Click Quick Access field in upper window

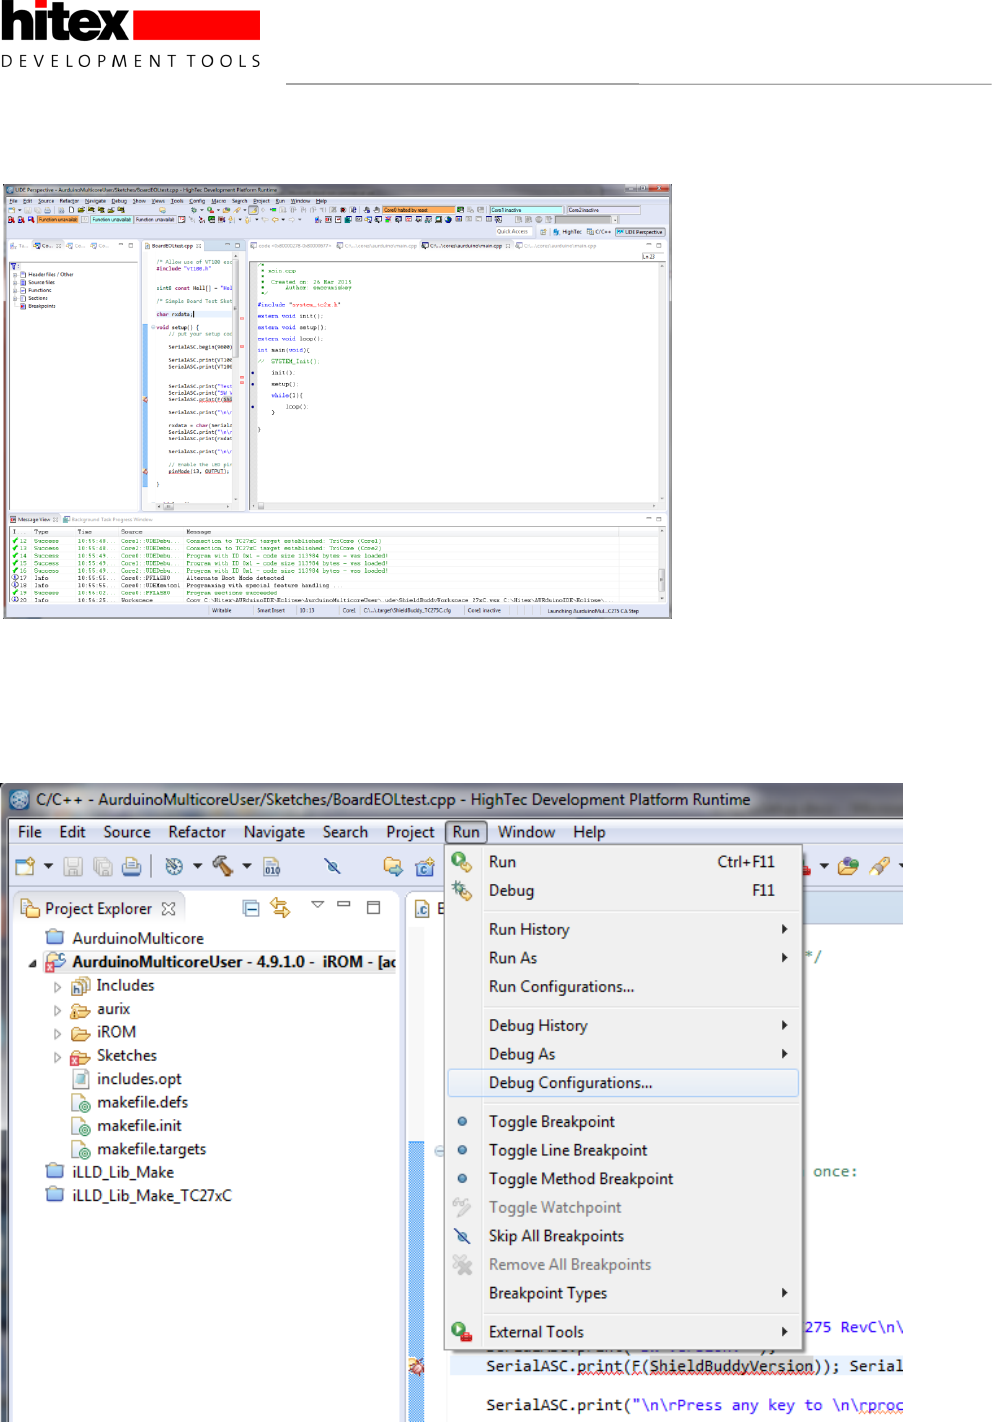tap(512, 231)
